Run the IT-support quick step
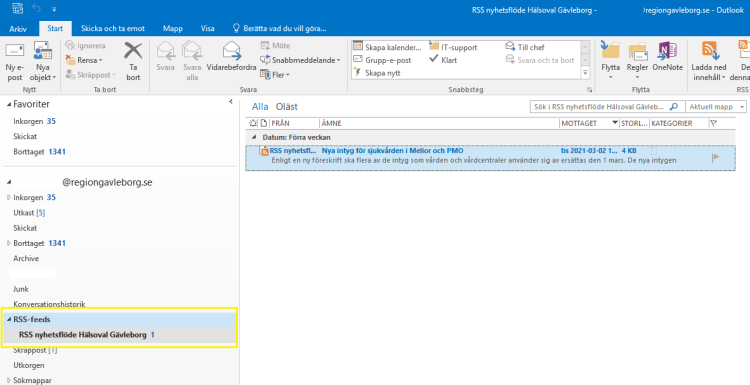This screenshot has width=750, height=385. point(453,47)
